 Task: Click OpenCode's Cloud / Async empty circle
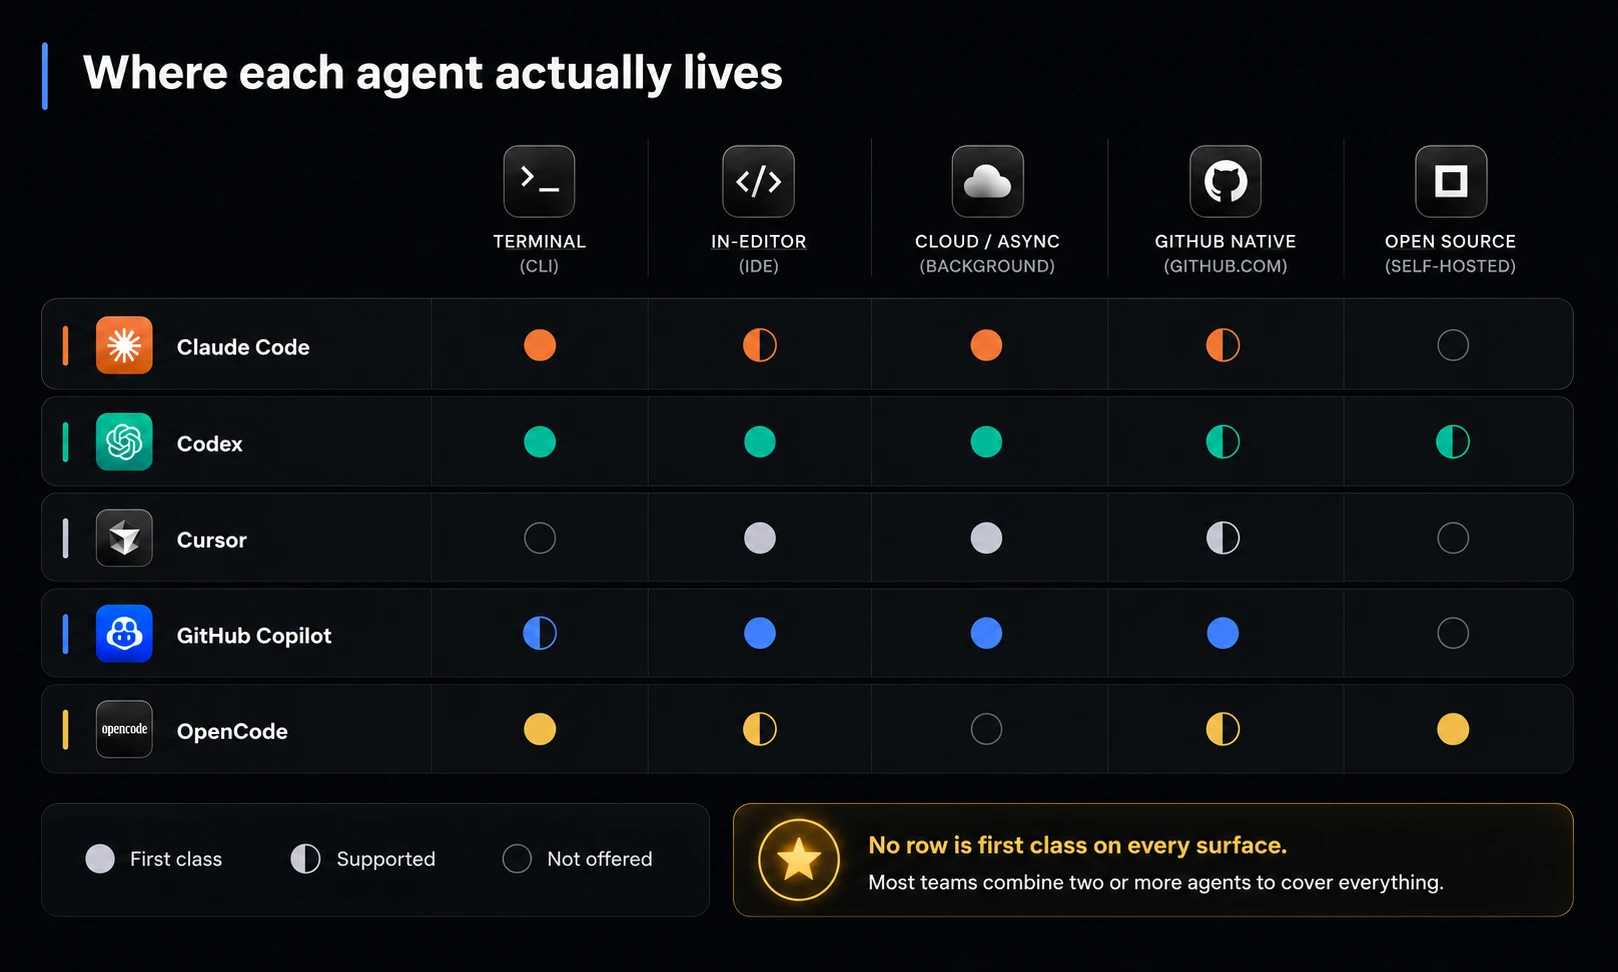[x=986, y=729]
